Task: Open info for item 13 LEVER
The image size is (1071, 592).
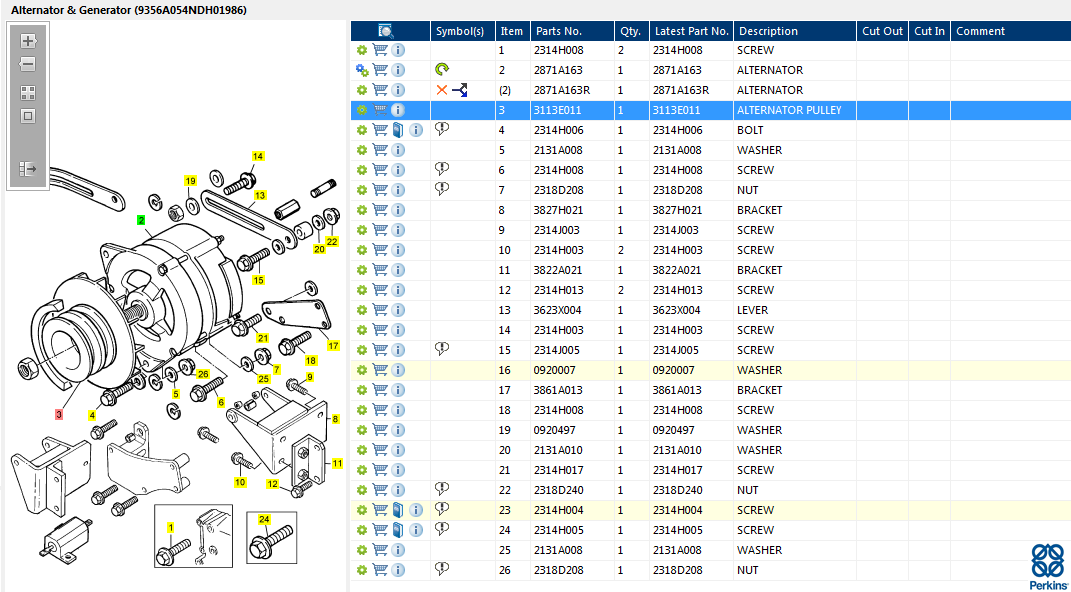Action: [x=398, y=310]
